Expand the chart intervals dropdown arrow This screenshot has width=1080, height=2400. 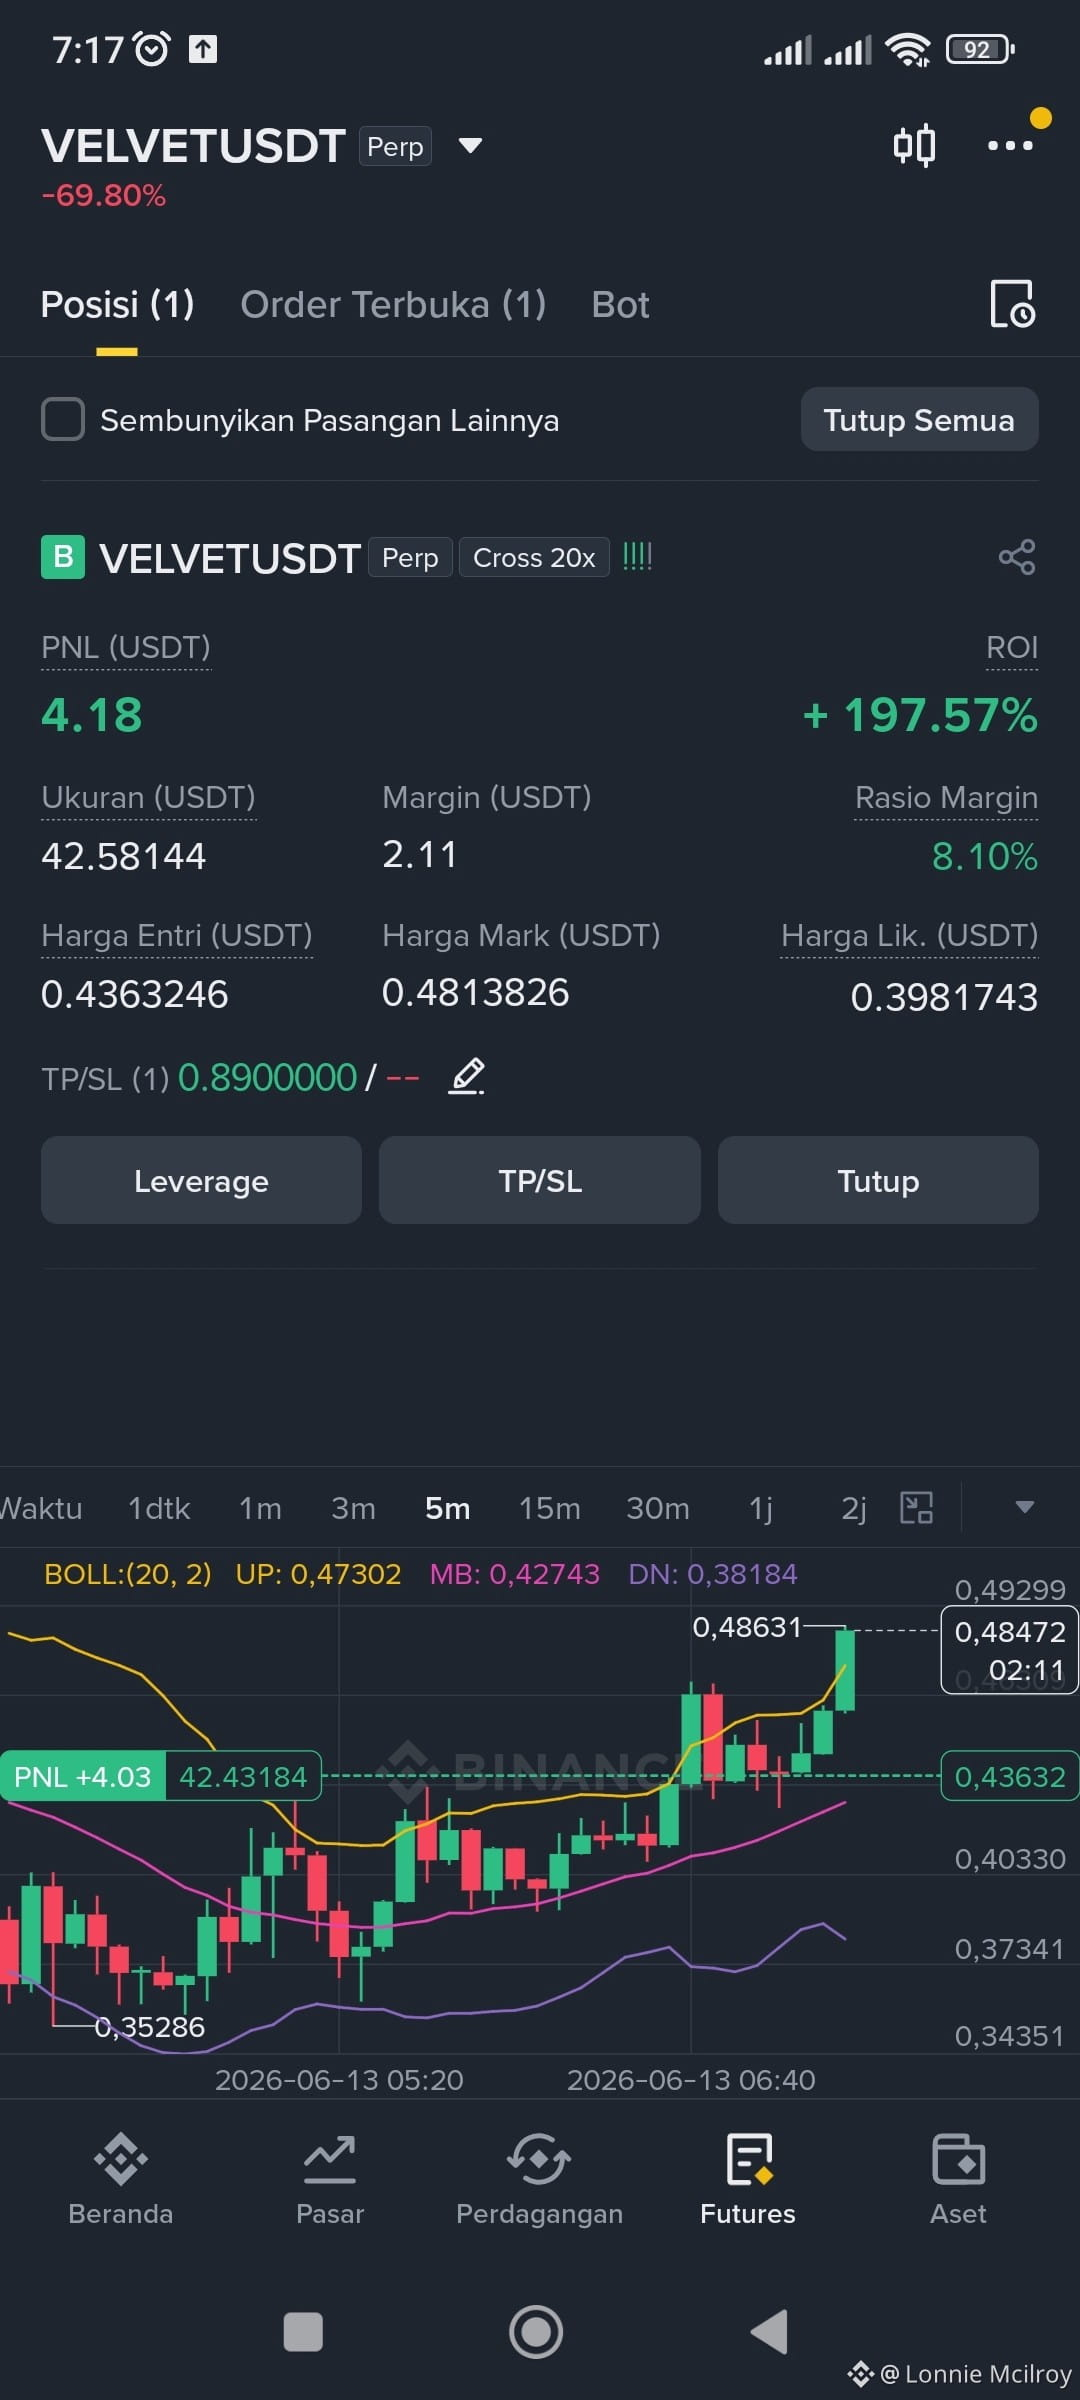[1024, 1507]
